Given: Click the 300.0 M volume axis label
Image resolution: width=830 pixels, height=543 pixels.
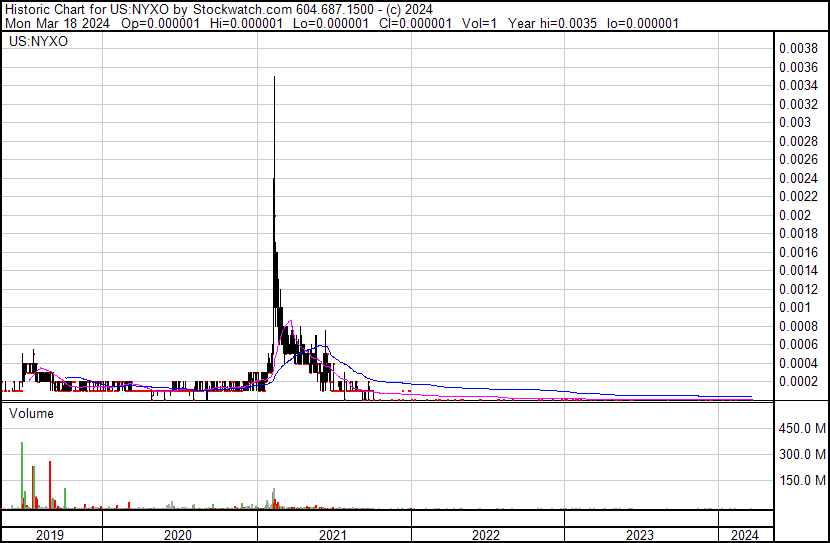Looking at the screenshot, I should pyautogui.click(x=802, y=454).
